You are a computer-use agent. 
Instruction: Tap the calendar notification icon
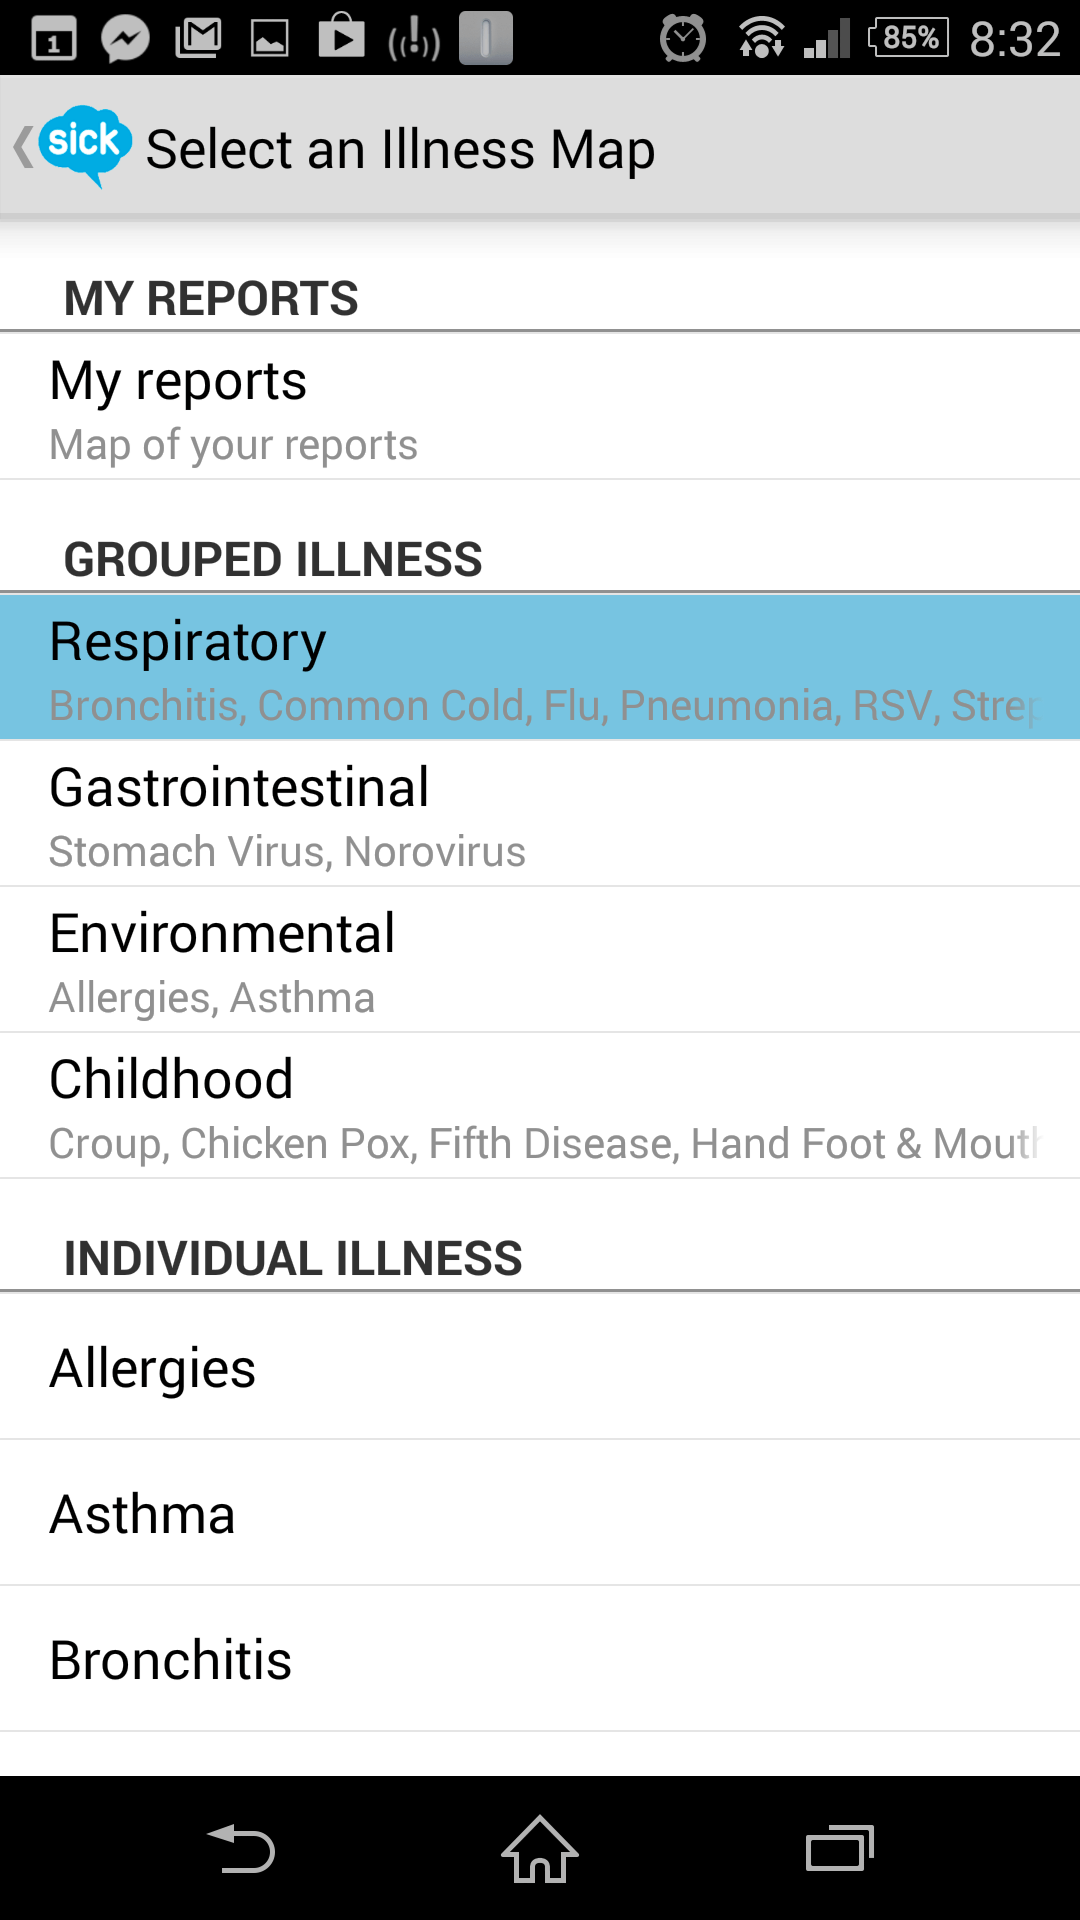click(x=54, y=40)
